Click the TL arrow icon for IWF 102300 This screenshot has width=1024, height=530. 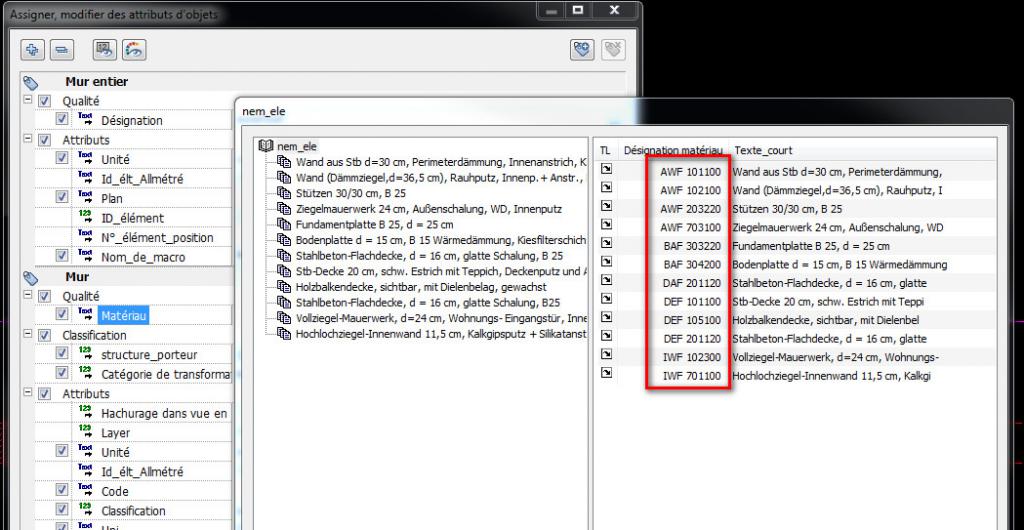(x=607, y=354)
